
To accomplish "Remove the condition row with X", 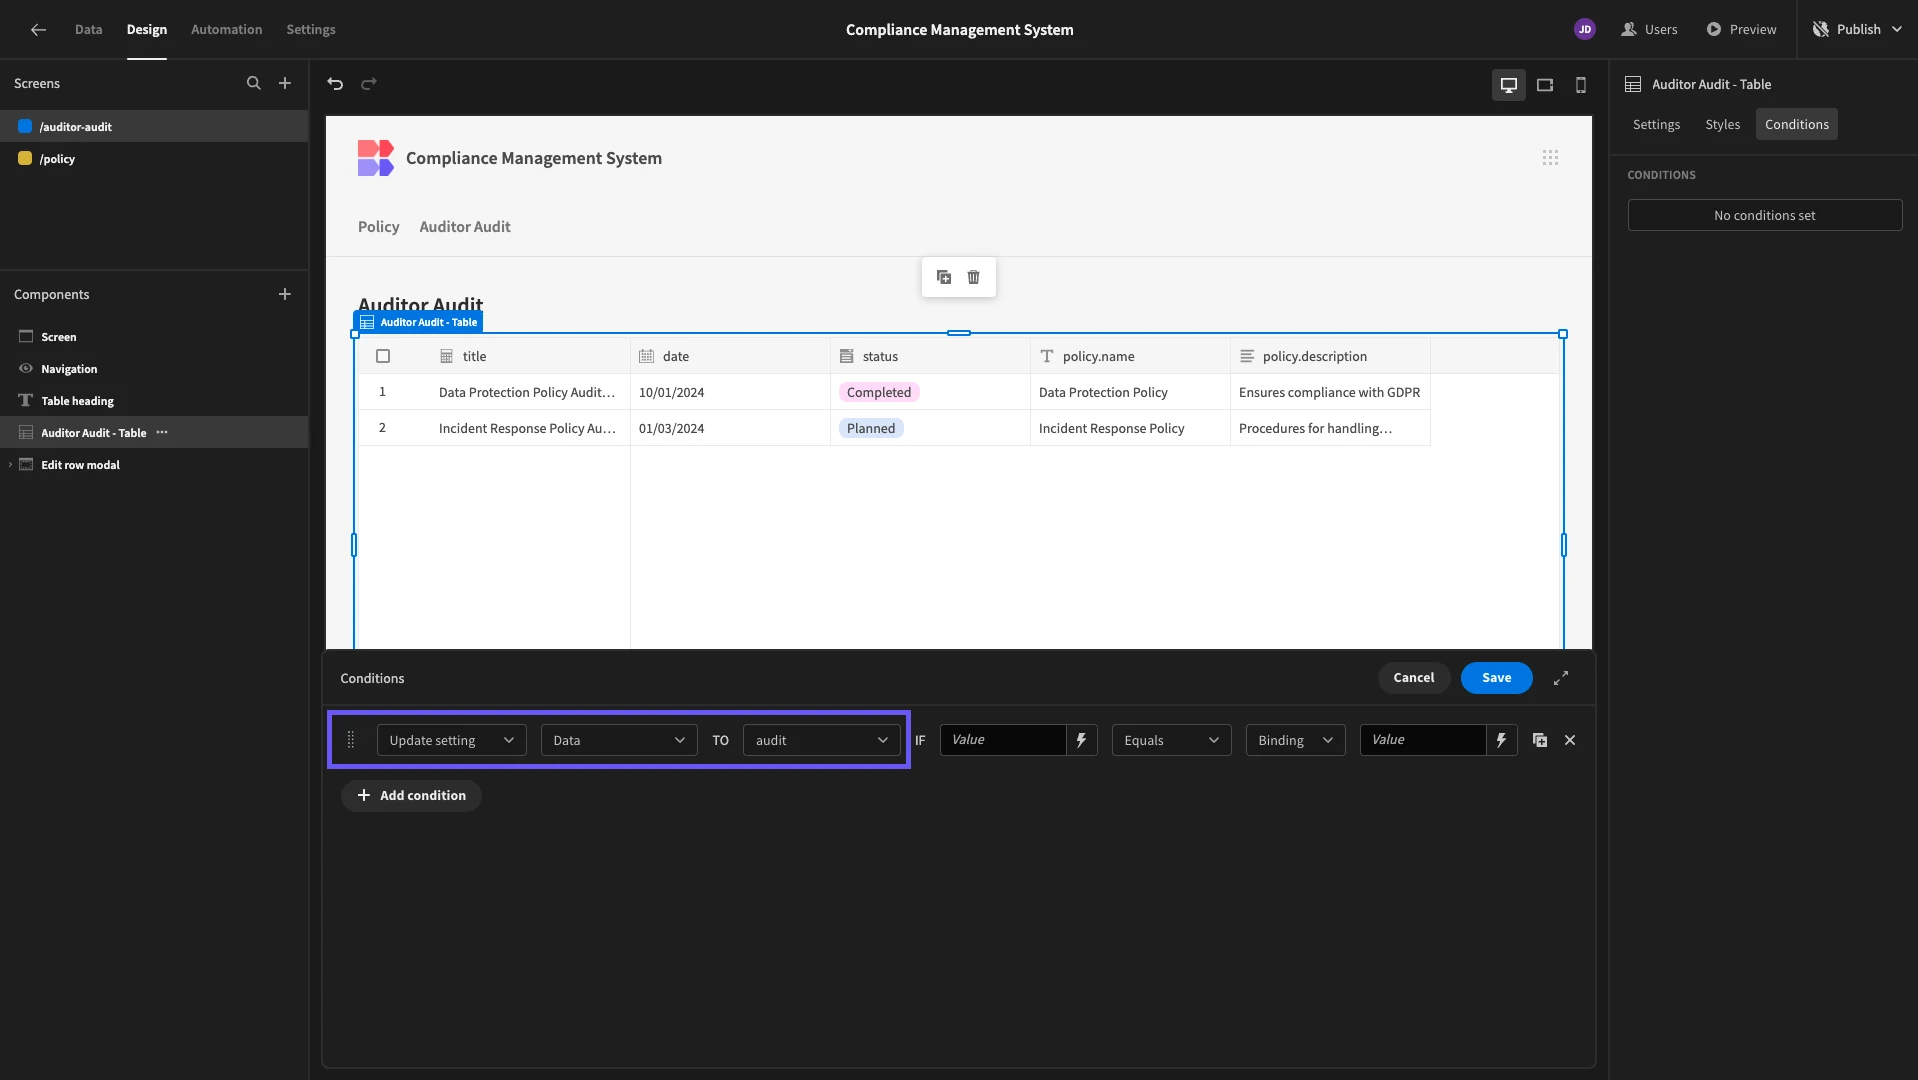I will tap(1570, 740).
